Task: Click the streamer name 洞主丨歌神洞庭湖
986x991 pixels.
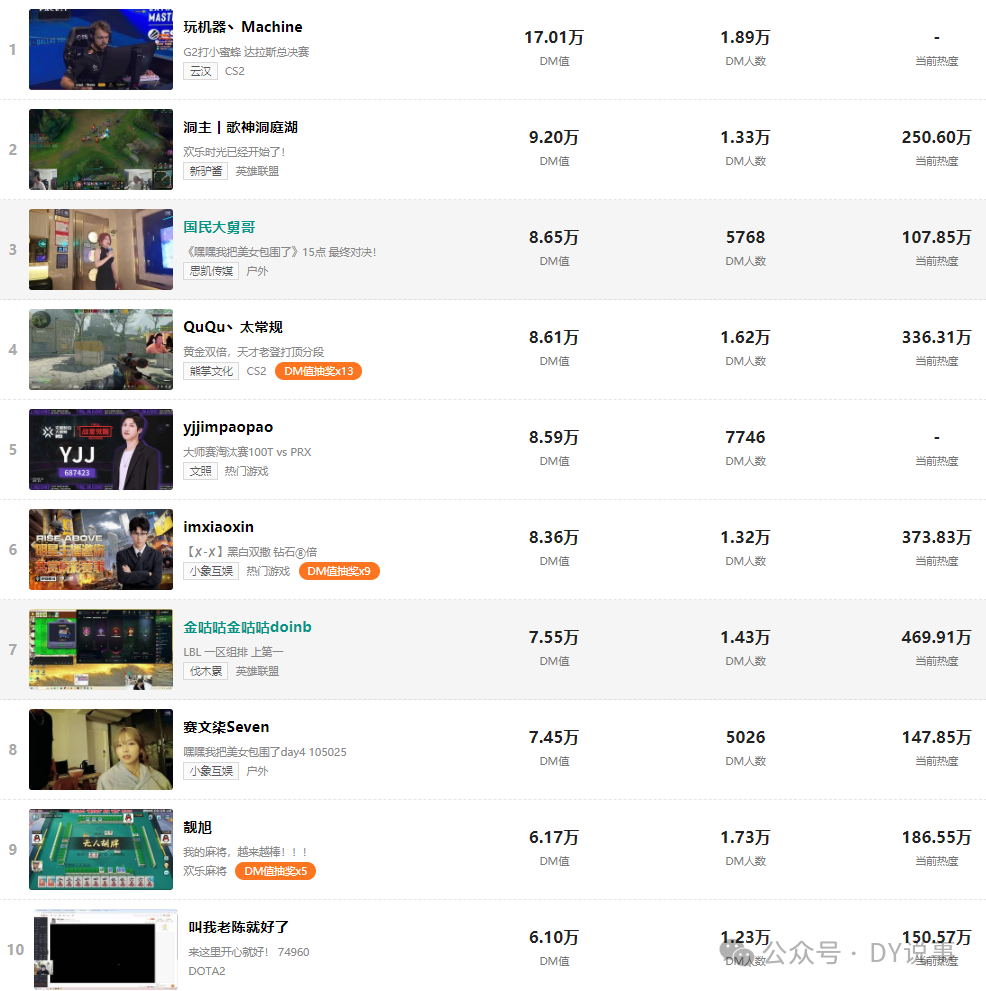Action: 240,127
